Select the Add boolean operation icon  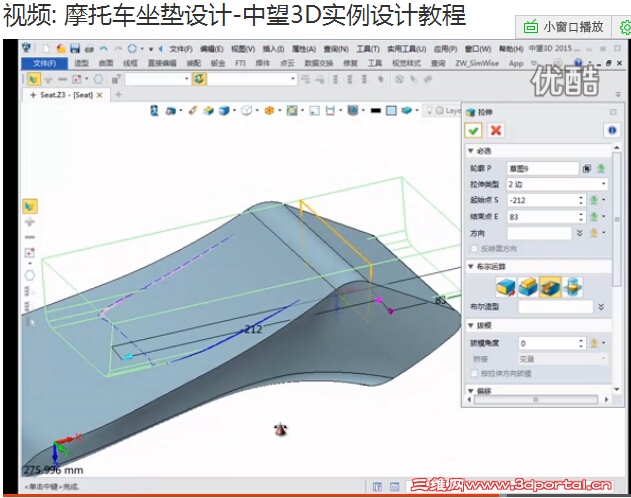point(528,287)
